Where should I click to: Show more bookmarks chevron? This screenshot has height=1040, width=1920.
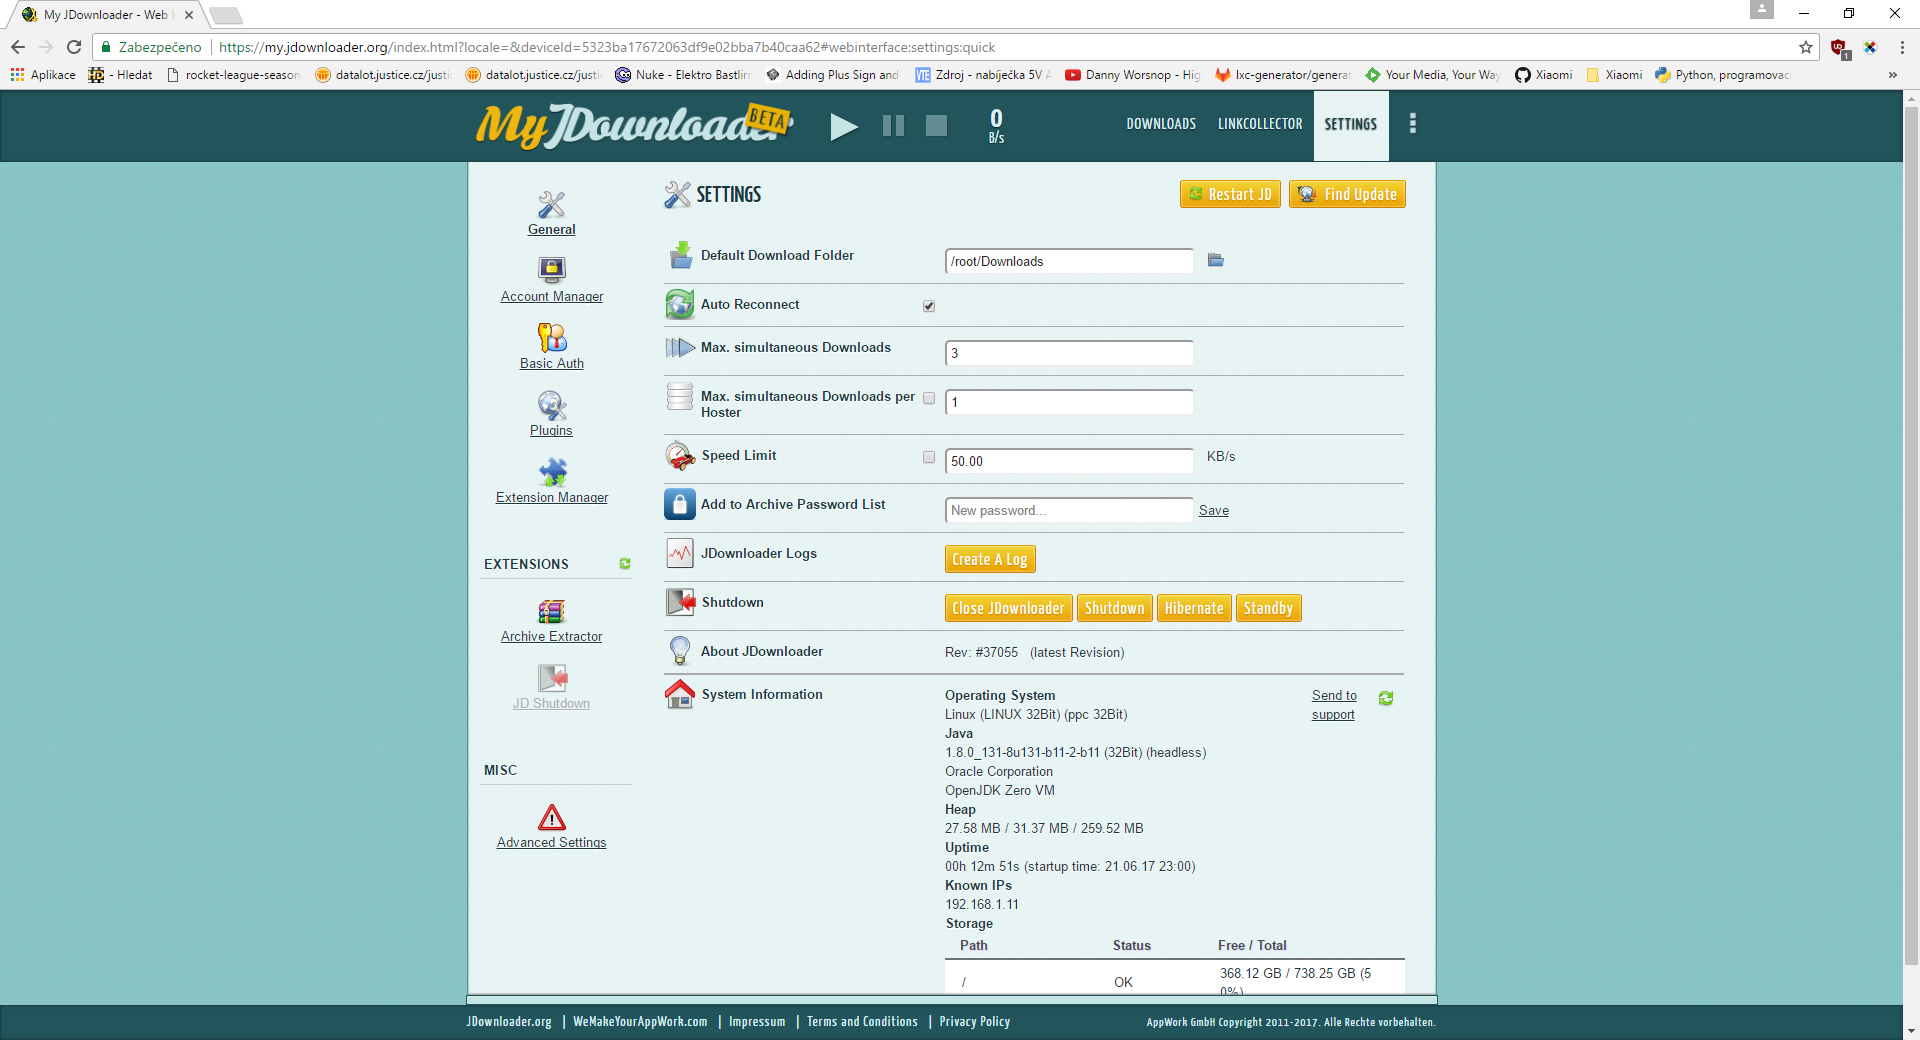click(1892, 75)
